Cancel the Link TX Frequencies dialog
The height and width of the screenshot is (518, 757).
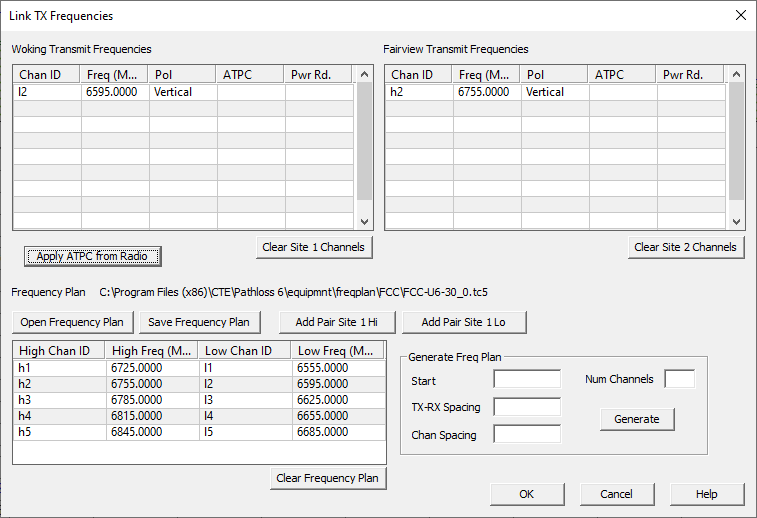click(x=616, y=494)
